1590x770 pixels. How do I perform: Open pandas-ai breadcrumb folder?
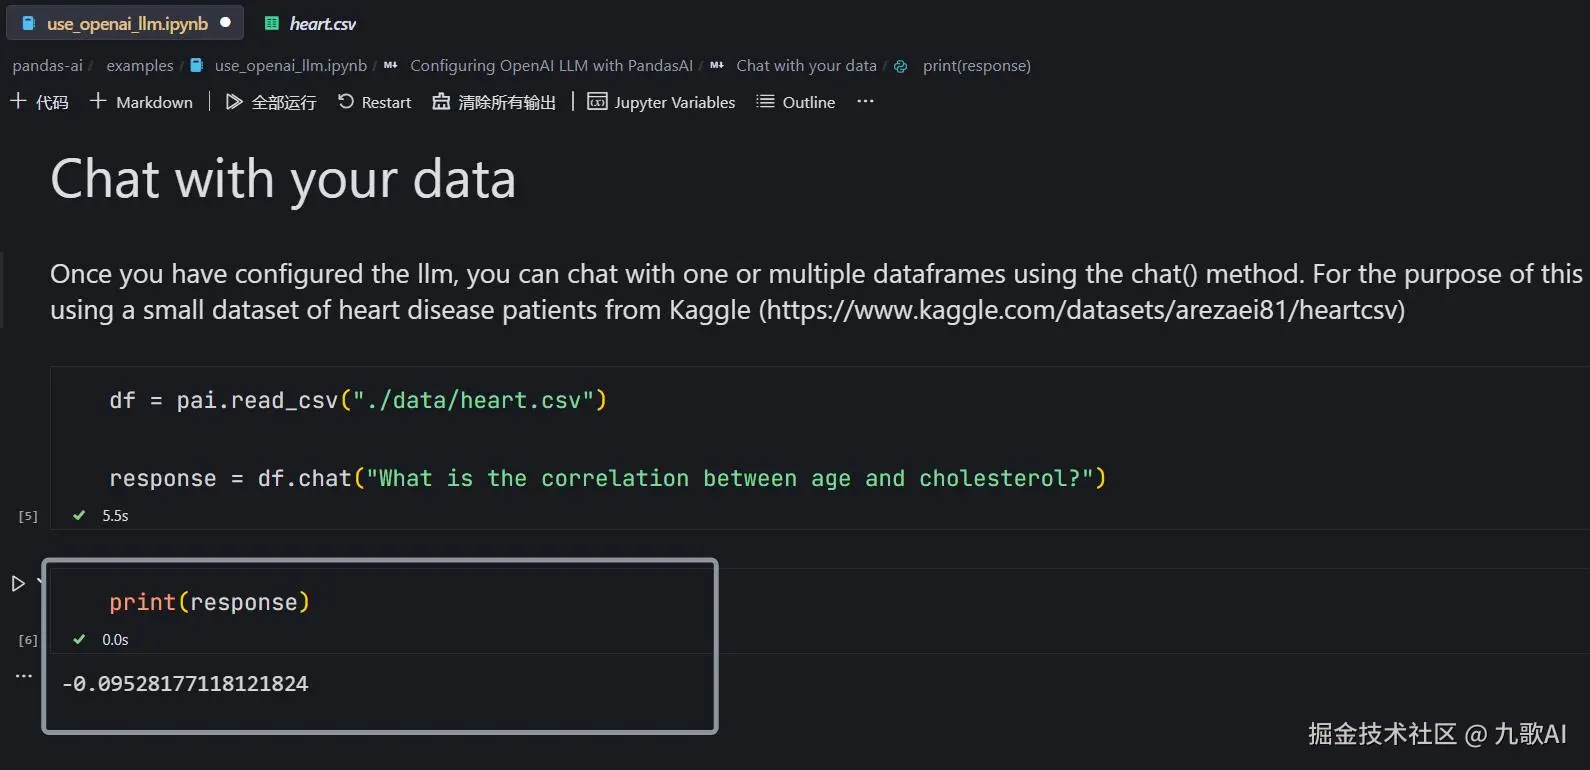pyautogui.click(x=47, y=66)
